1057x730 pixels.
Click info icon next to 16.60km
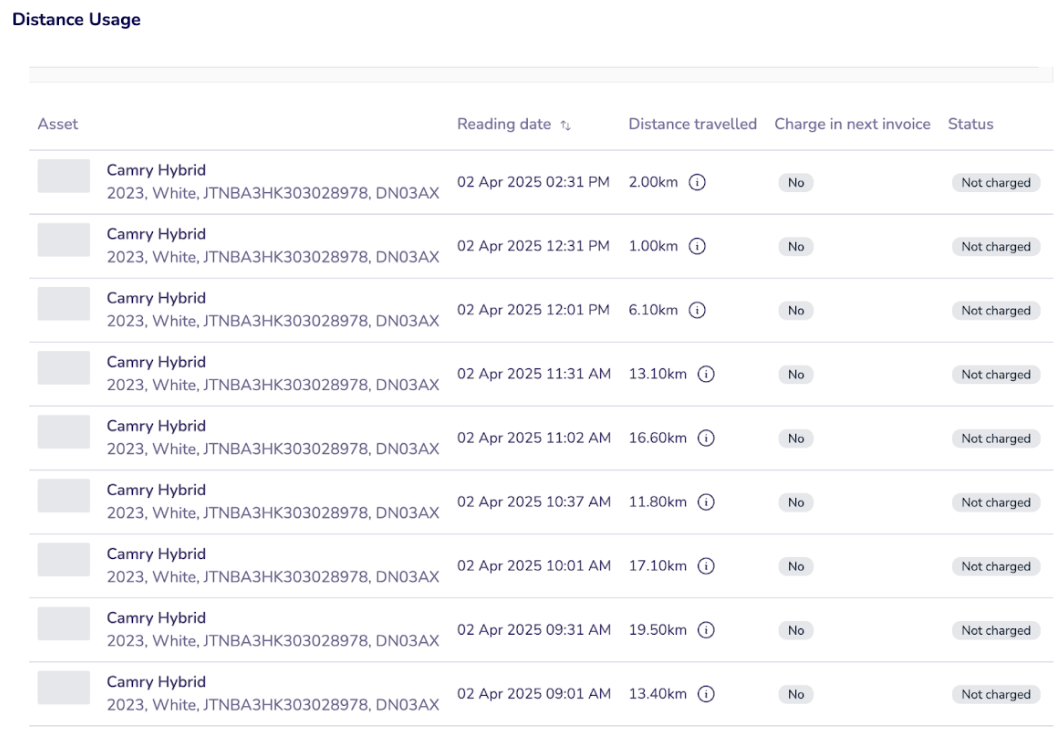[x=706, y=438]
